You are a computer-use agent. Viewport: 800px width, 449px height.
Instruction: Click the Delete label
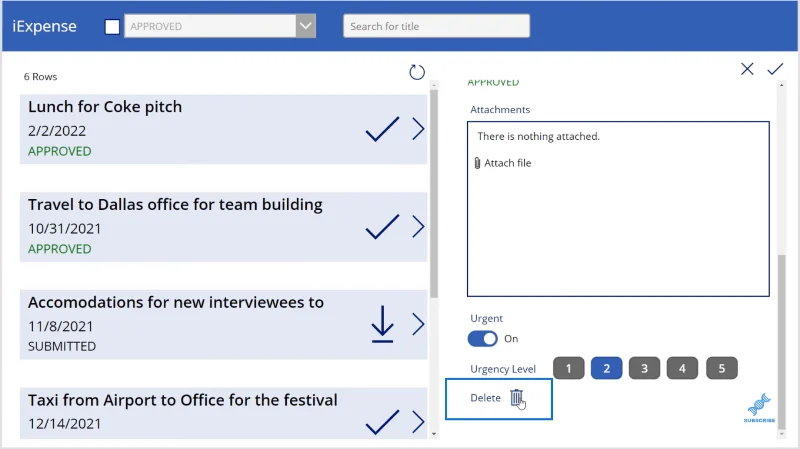pyautogui.click(x=485, y=398)
